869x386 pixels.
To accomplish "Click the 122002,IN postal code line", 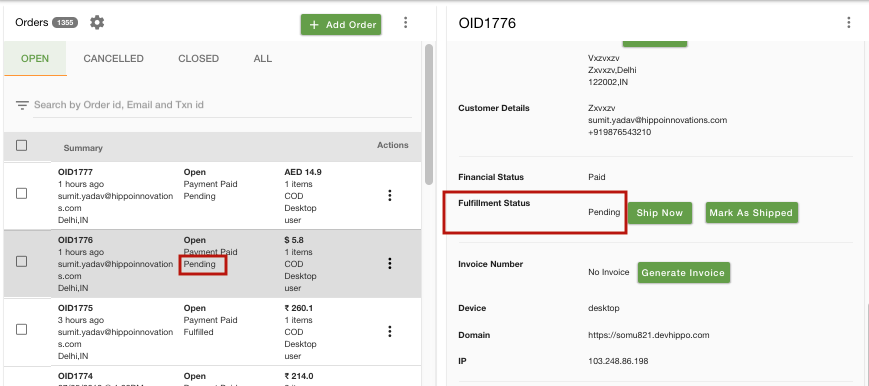I will click(608, 82).
